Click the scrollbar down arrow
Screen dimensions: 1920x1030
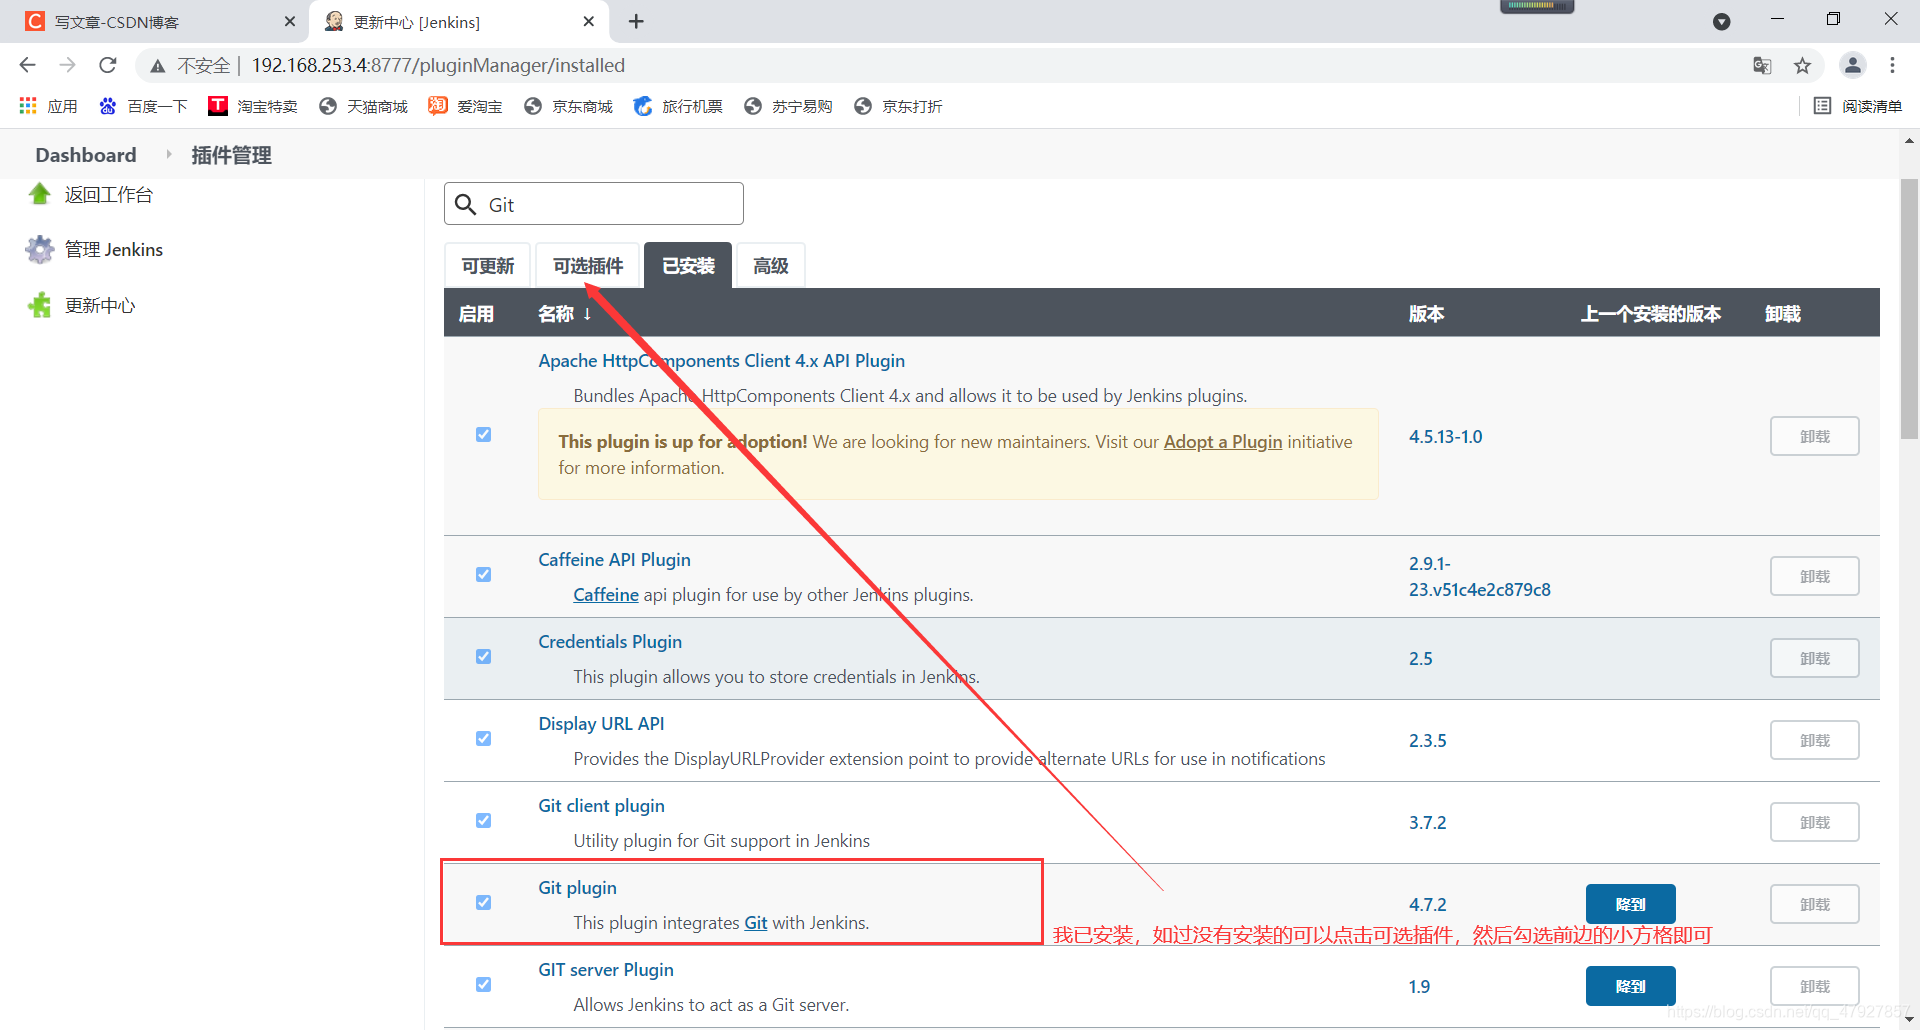pyautogui.click(x=1909, y=1019)
